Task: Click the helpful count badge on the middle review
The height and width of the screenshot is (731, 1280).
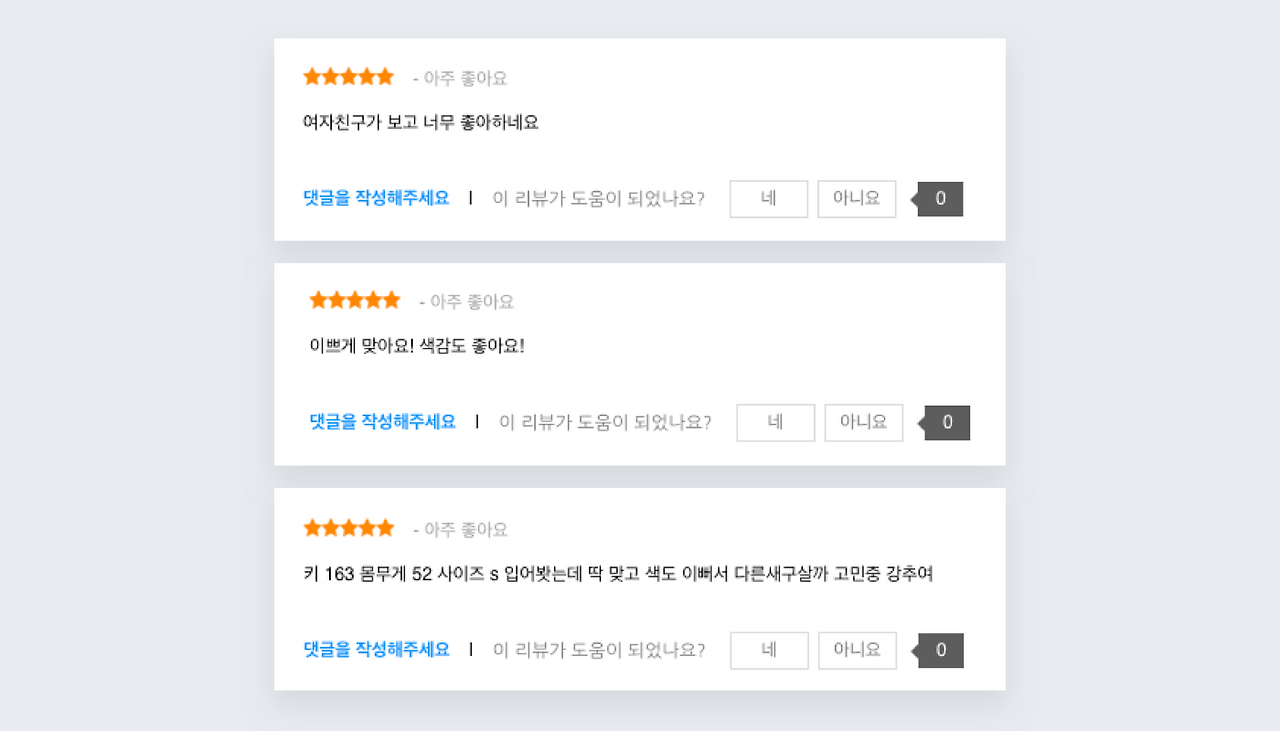Action: point(946,422)
